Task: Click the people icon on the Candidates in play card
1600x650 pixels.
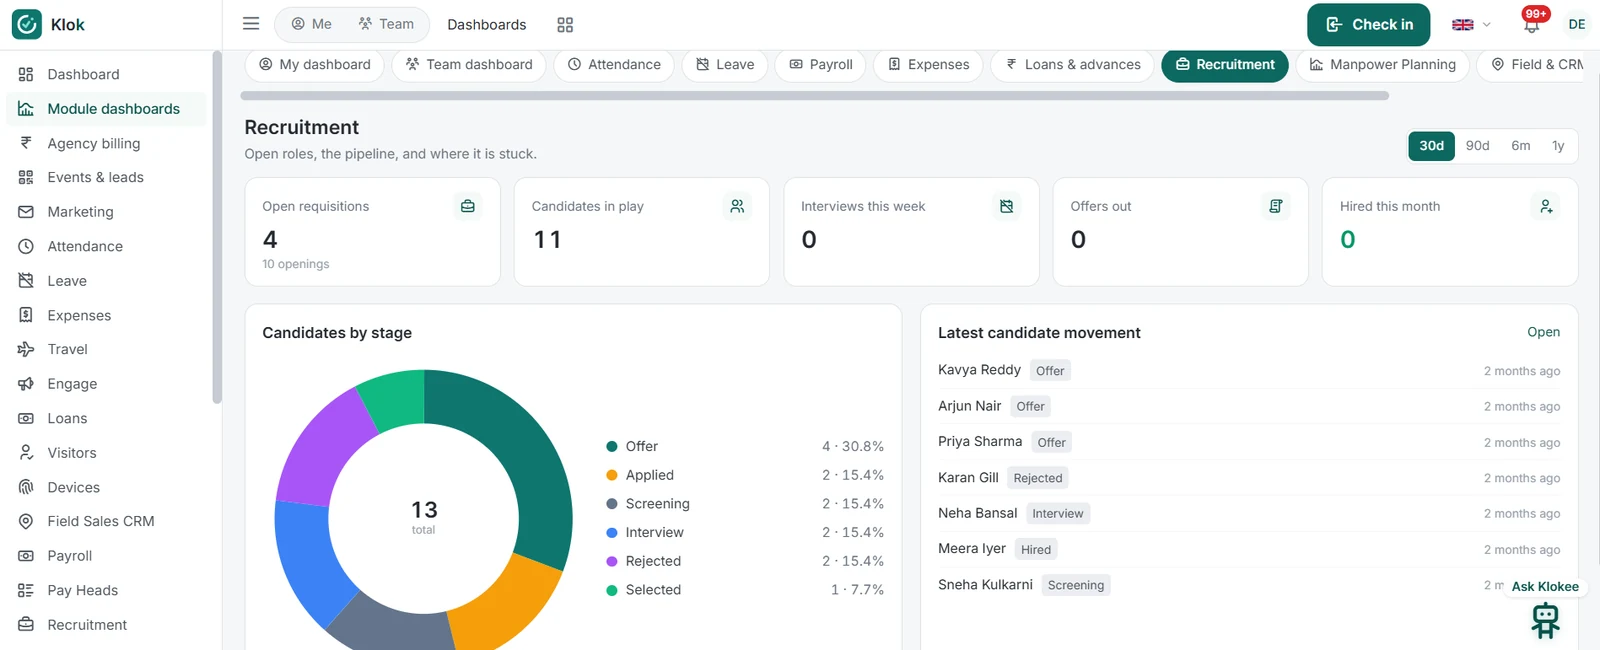Action: 737,206
